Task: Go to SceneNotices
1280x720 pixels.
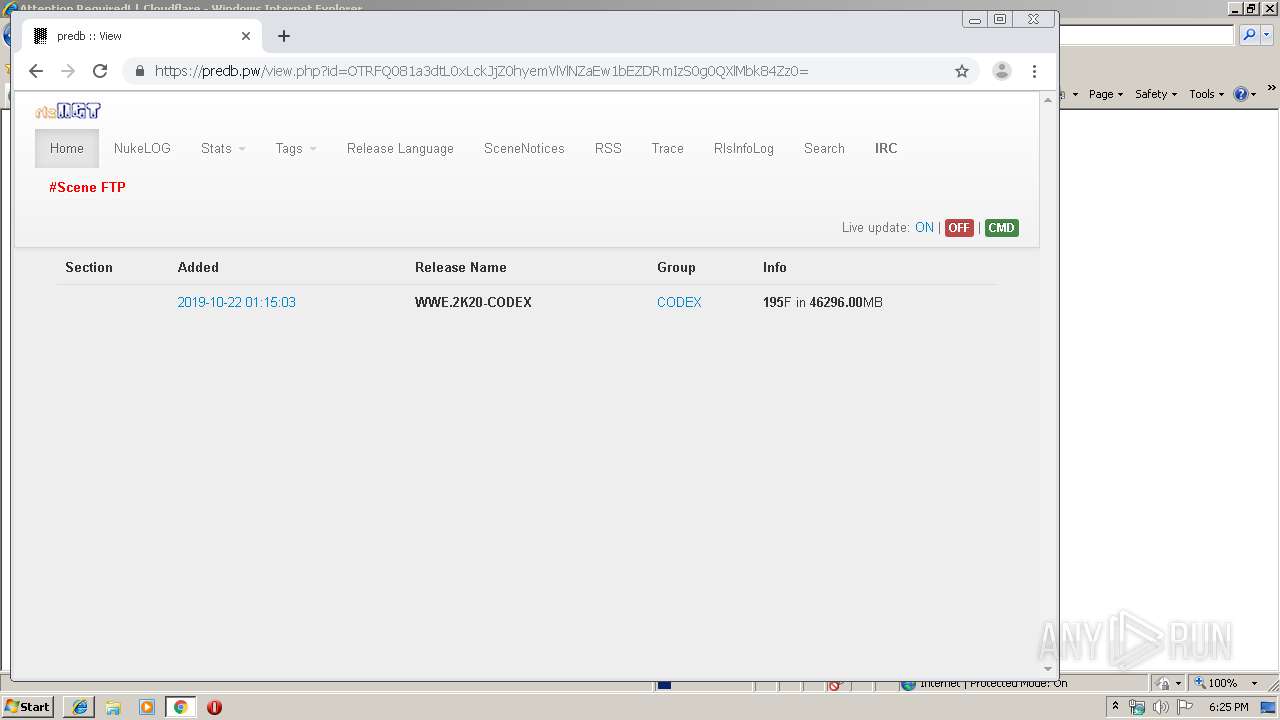Action: tap(524, 148)
